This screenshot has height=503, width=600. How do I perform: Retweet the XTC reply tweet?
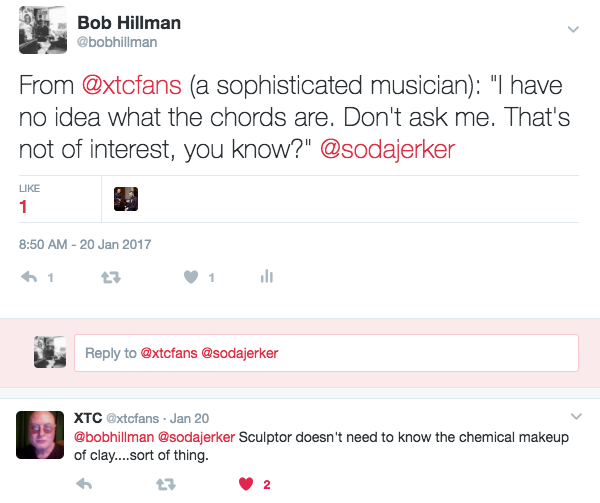pos(165,485)
